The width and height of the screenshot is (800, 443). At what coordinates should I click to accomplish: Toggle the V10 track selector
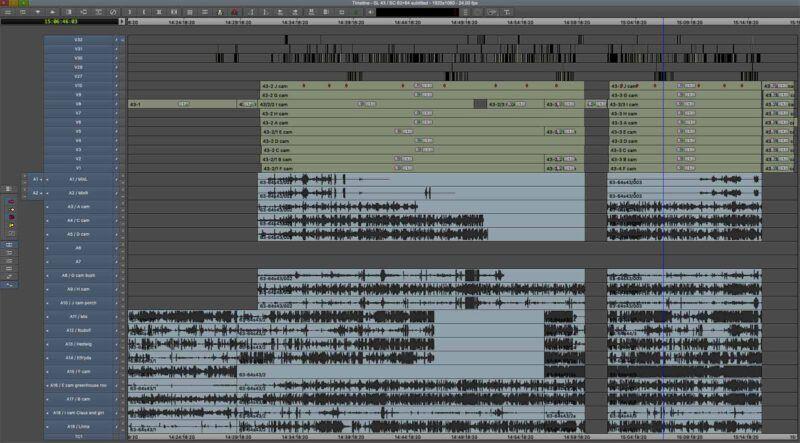click(79, 86)
